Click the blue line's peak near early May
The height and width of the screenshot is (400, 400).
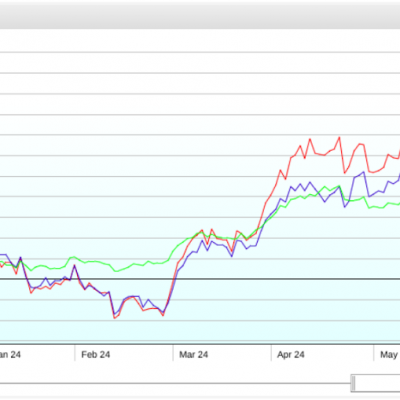pos(363,172)
